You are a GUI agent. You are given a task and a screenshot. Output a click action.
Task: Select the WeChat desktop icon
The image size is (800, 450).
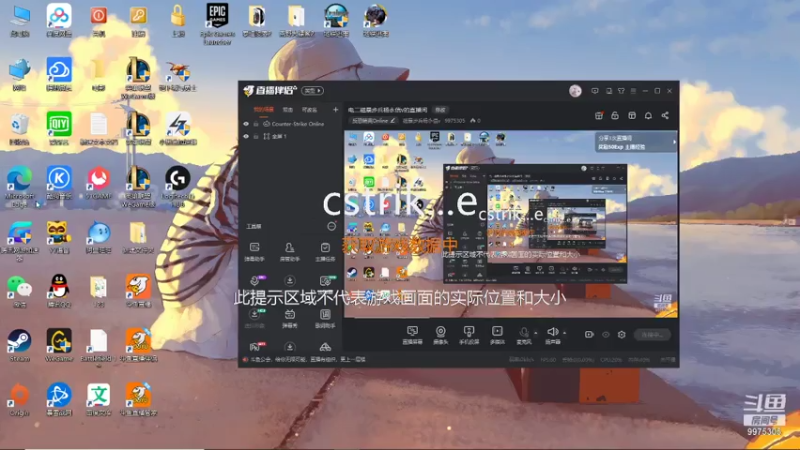(19, 291)
